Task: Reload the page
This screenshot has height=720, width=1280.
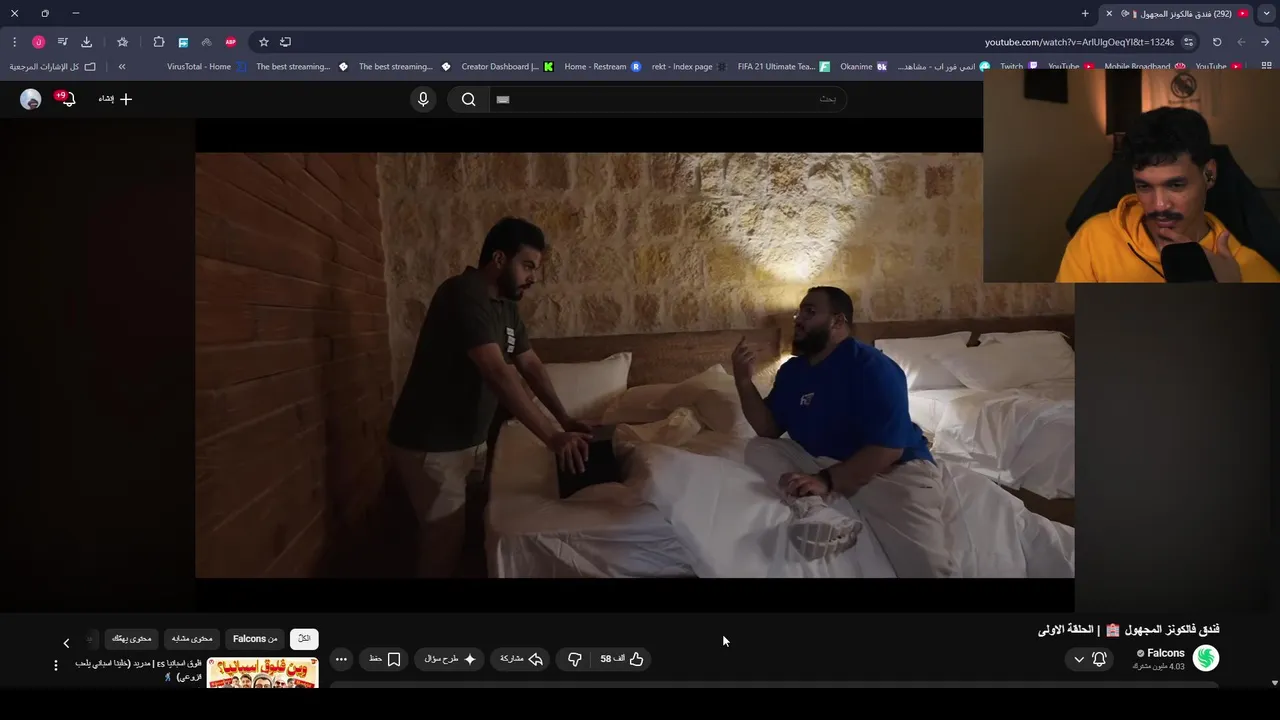Action: pos(1217,42)
